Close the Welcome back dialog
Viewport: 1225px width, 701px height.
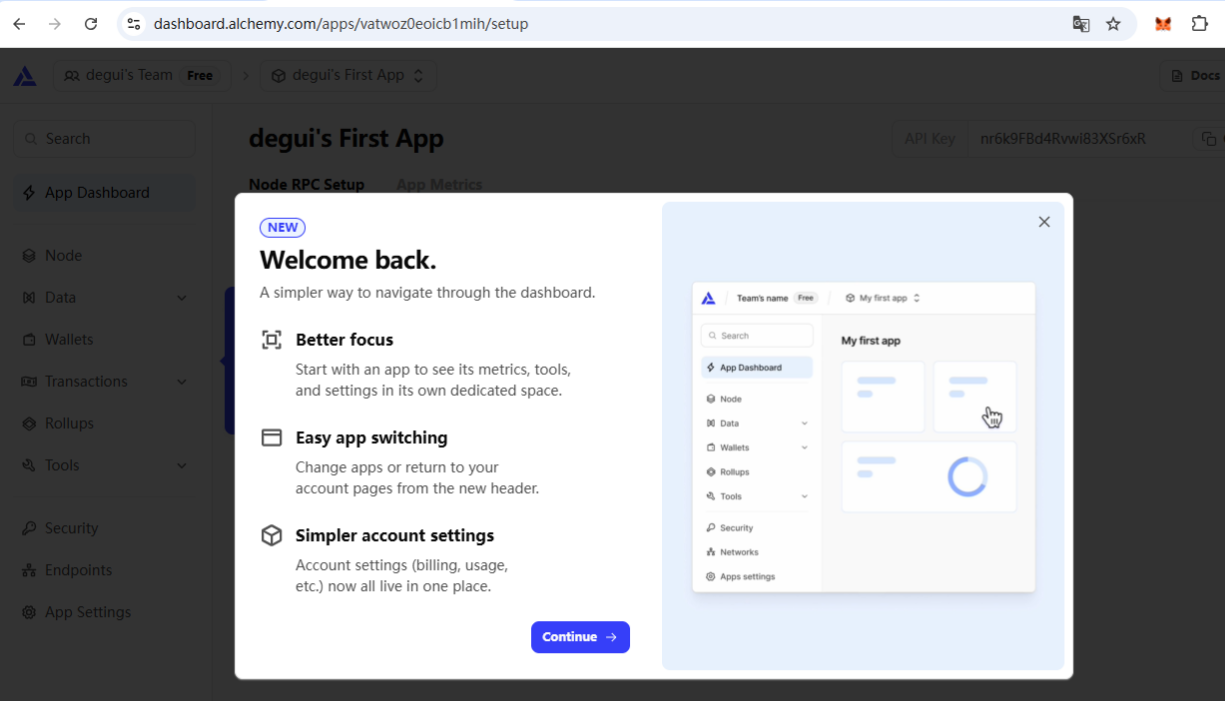coord(1044,222)
